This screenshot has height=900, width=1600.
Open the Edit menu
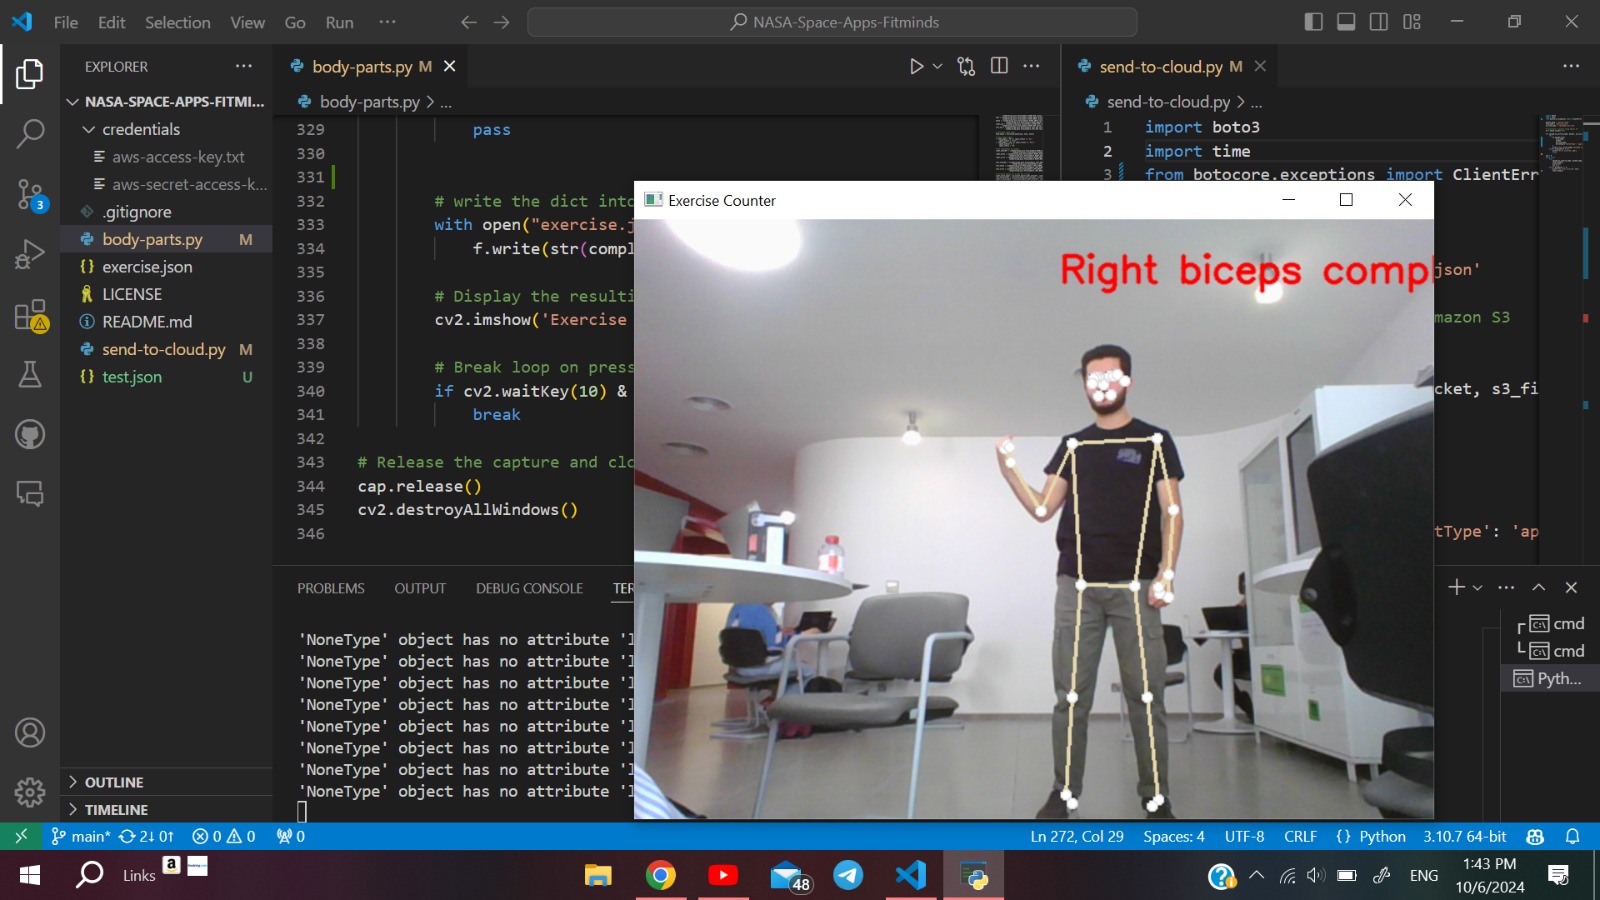(112, 22)
